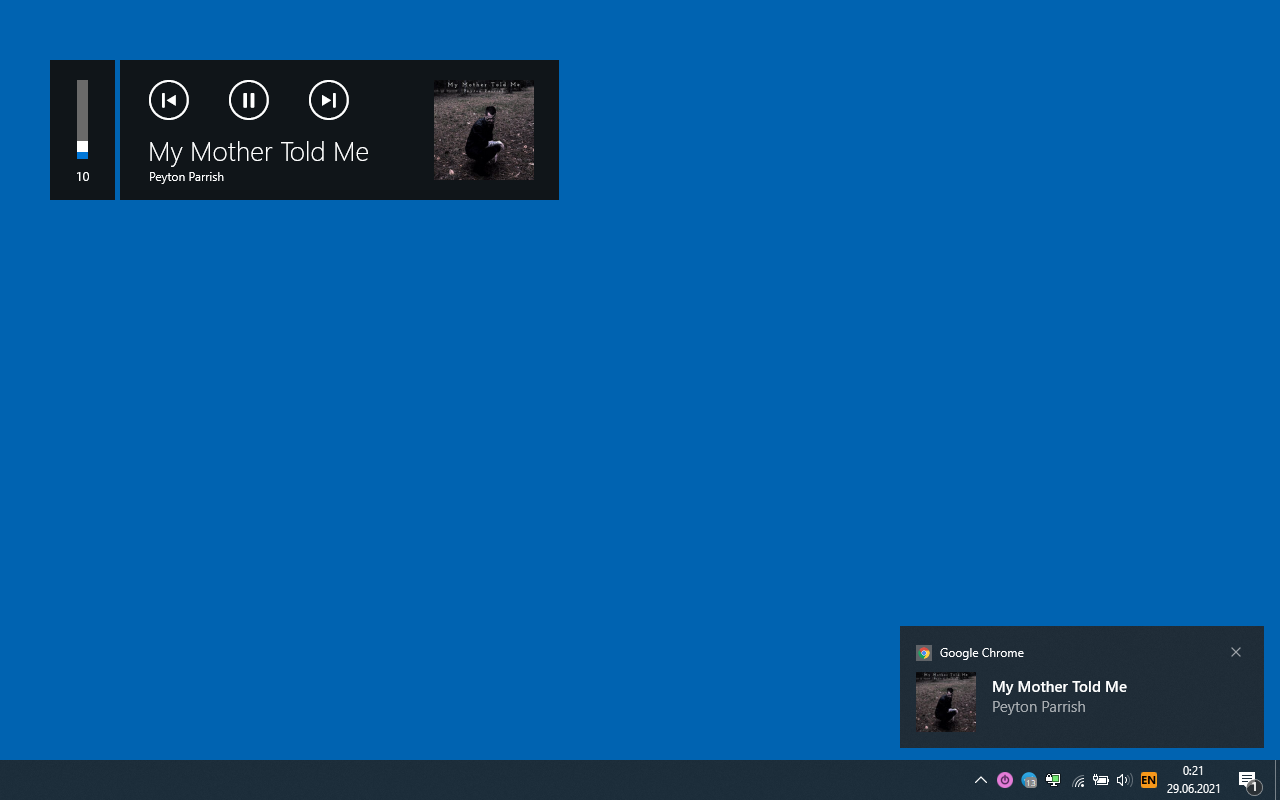Pause the currently playing song
Screen dimensions: 1280x800
click(249, 100)
